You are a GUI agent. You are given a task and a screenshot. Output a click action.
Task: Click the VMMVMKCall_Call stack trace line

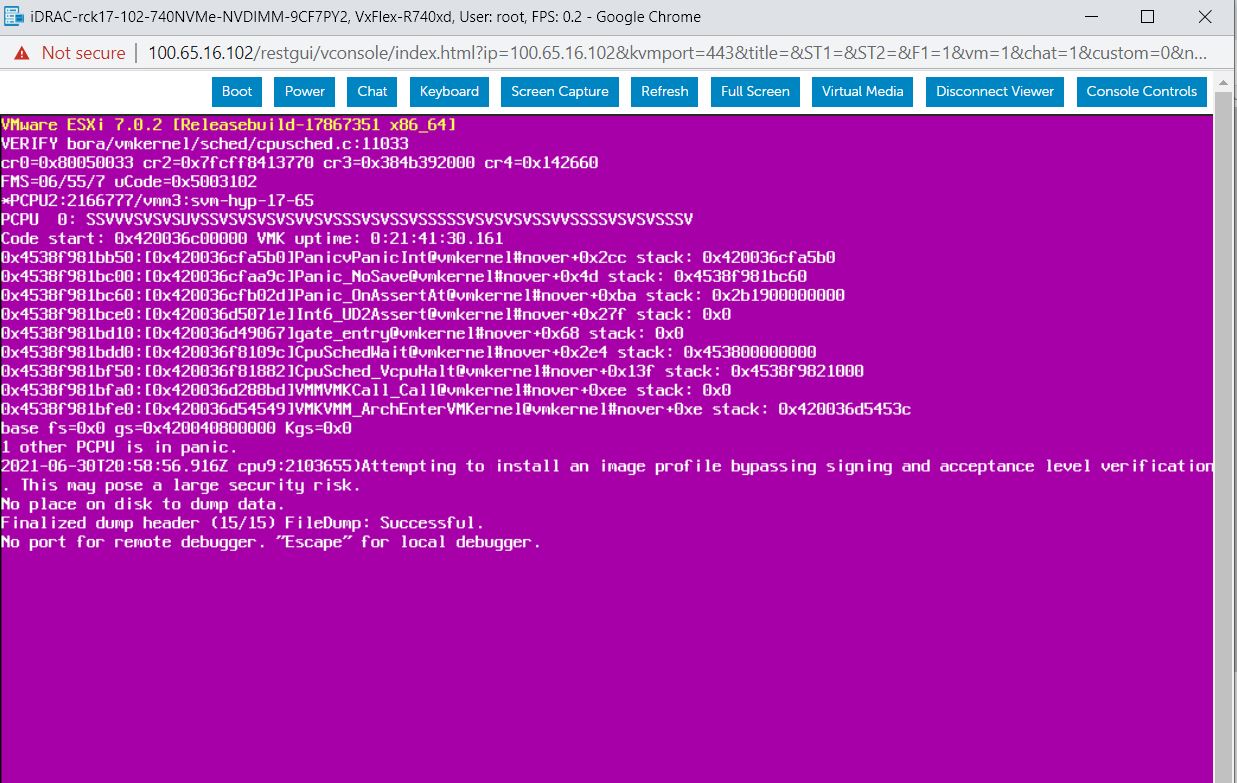(x=366, y=390)
